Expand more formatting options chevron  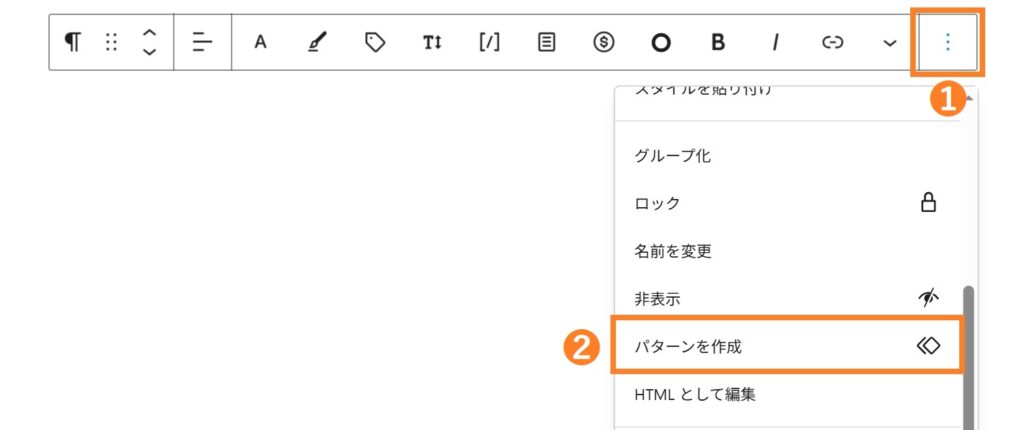(889, 43)
